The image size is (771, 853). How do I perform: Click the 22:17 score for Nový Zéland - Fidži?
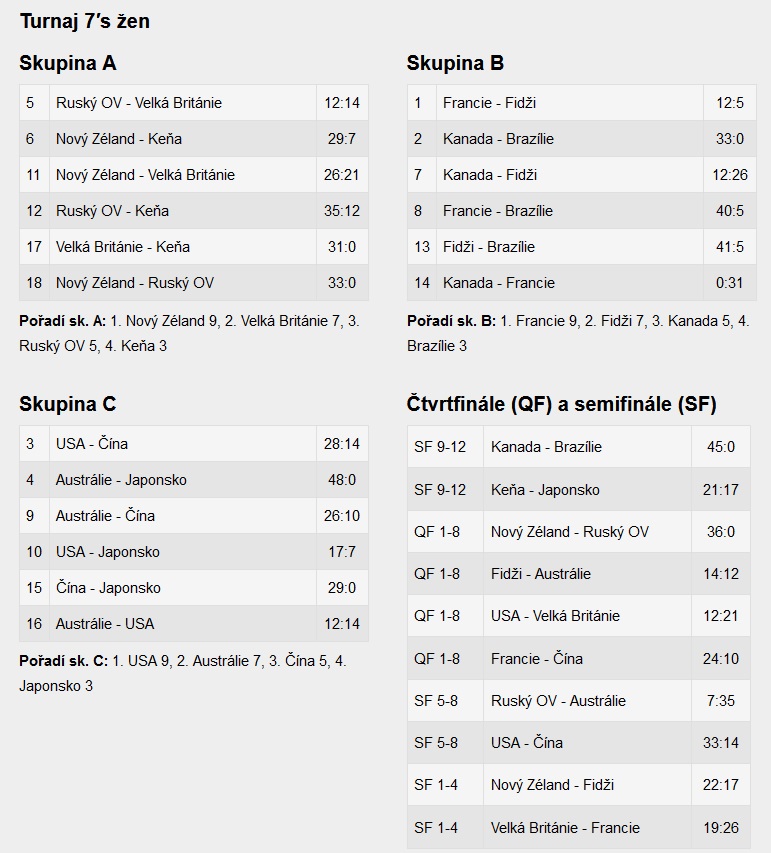click(720, 785)
